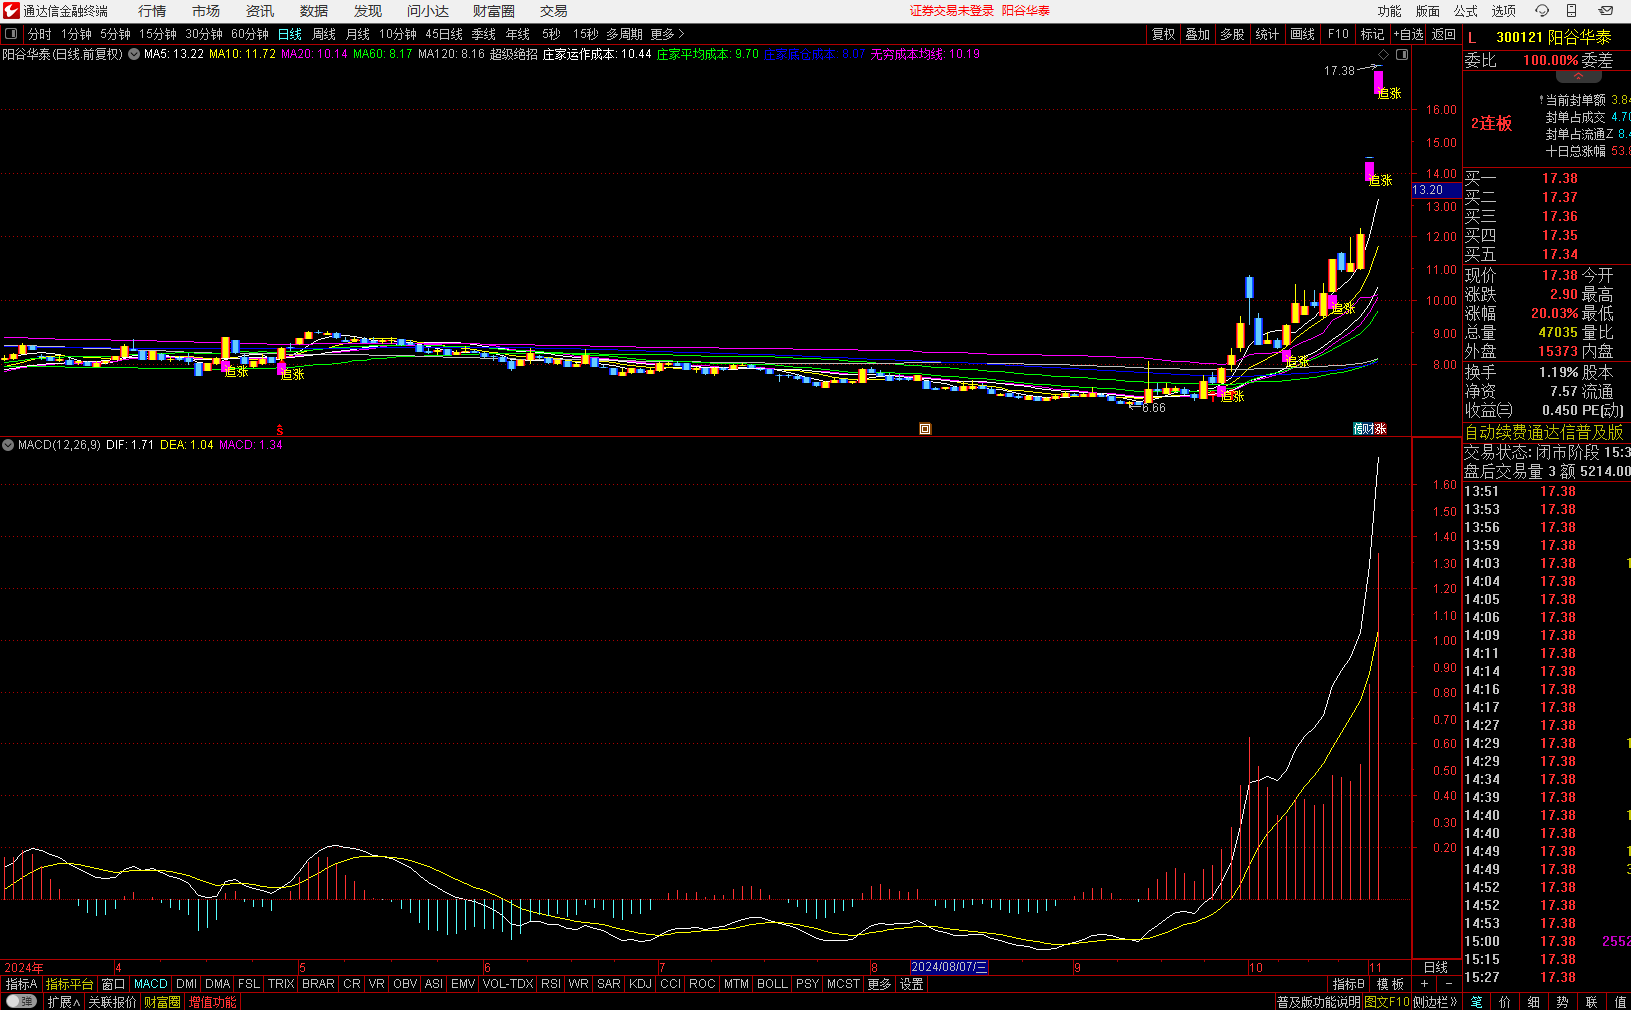Switch to 60分钟 period
This screenshot has height=1010, width=1631.
pyautogui.click(x=250, y=34)
